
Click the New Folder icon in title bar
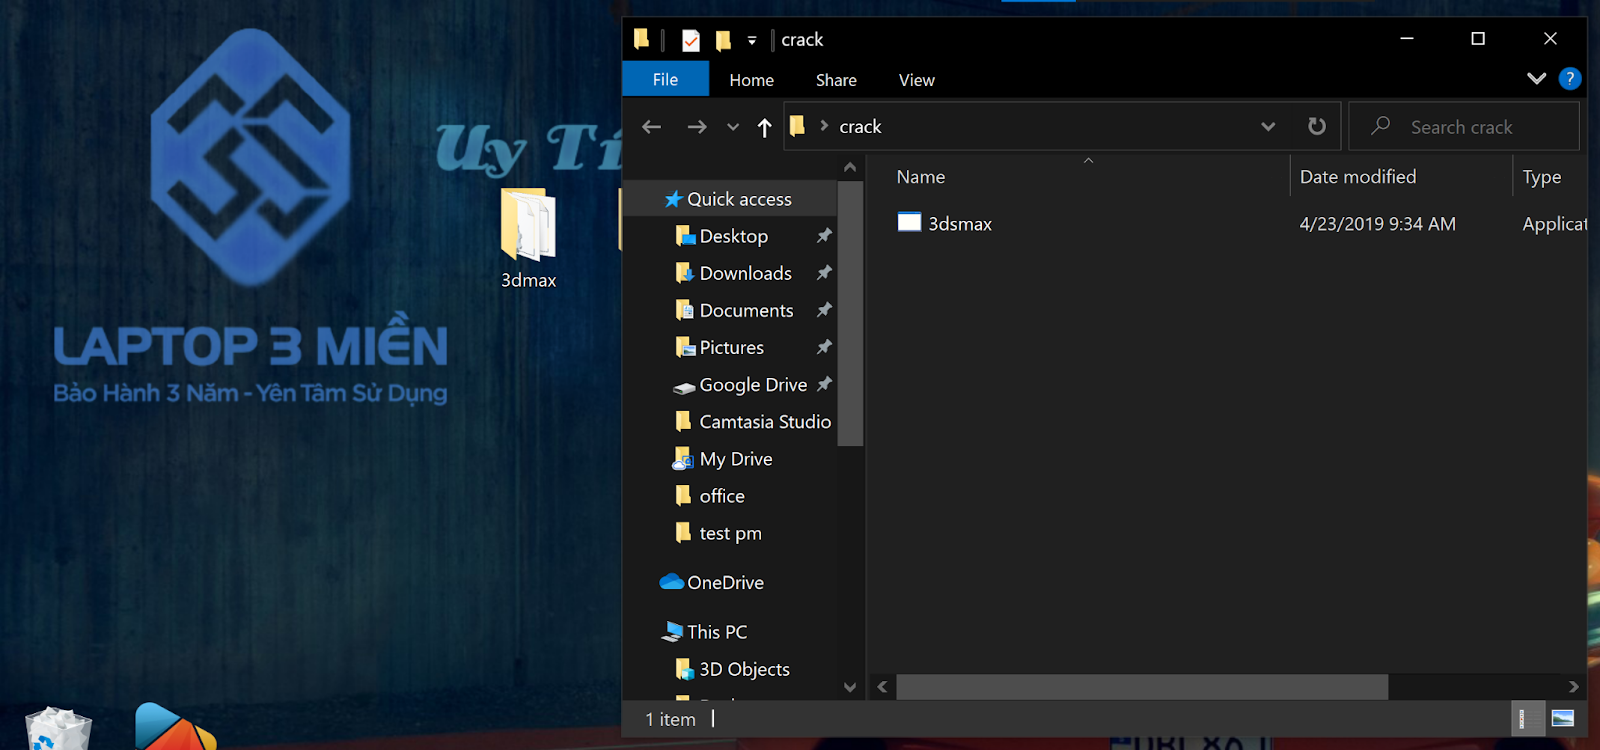[723, 40]
